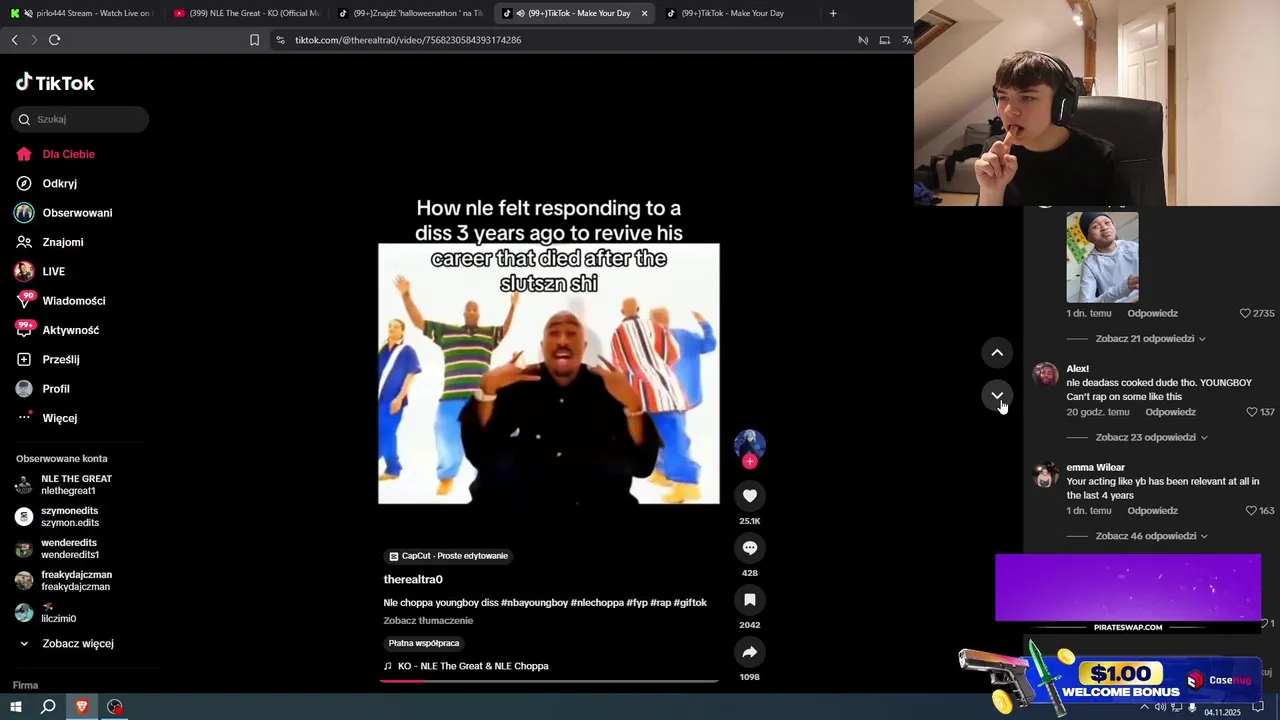
Task: Click the tiktok.com address bar URL
Action: tap(408, 40)
